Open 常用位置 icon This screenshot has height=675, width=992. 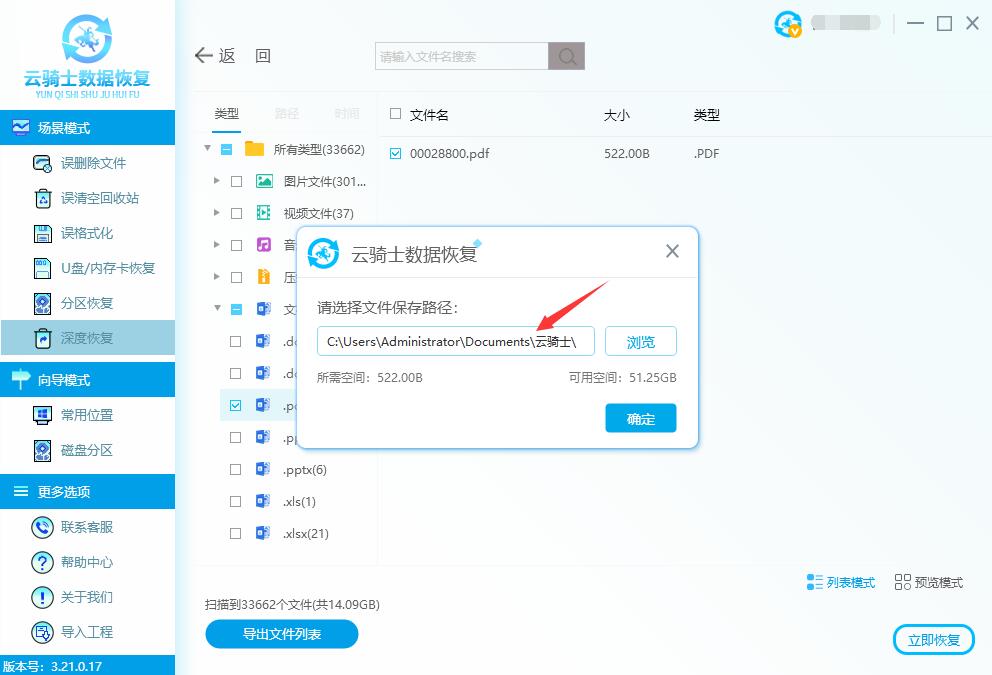(x=42, y=415)
